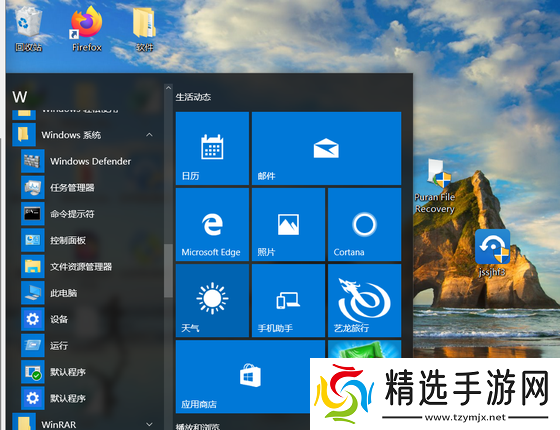Click the 任务管理器 label
Viewport: 560px width, 430px height.
pyautogui.click(x=72, y=188)
